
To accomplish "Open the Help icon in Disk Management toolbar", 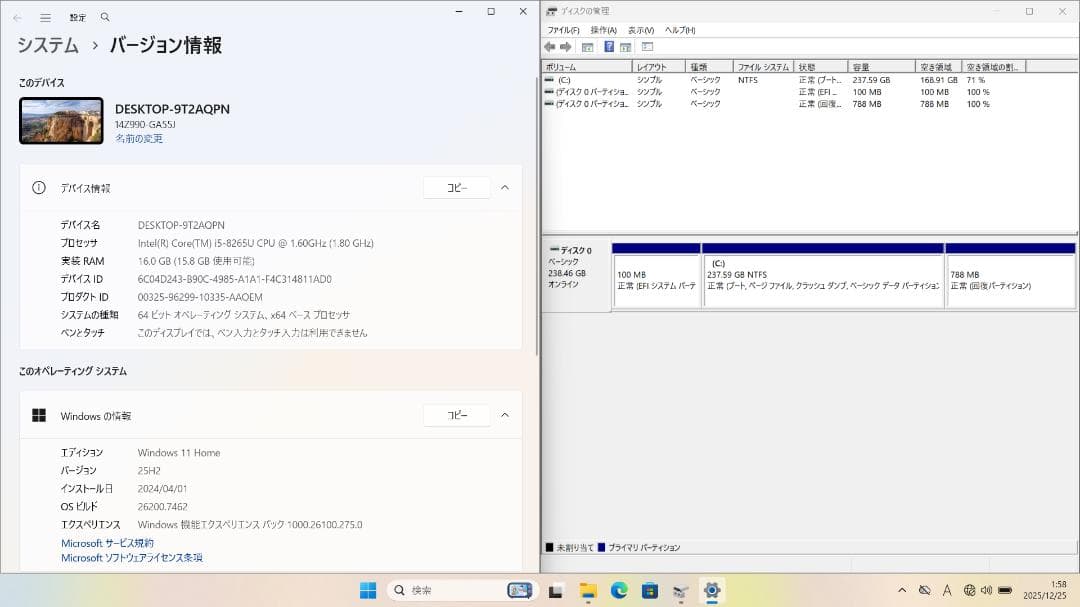I will coord(608,46).
